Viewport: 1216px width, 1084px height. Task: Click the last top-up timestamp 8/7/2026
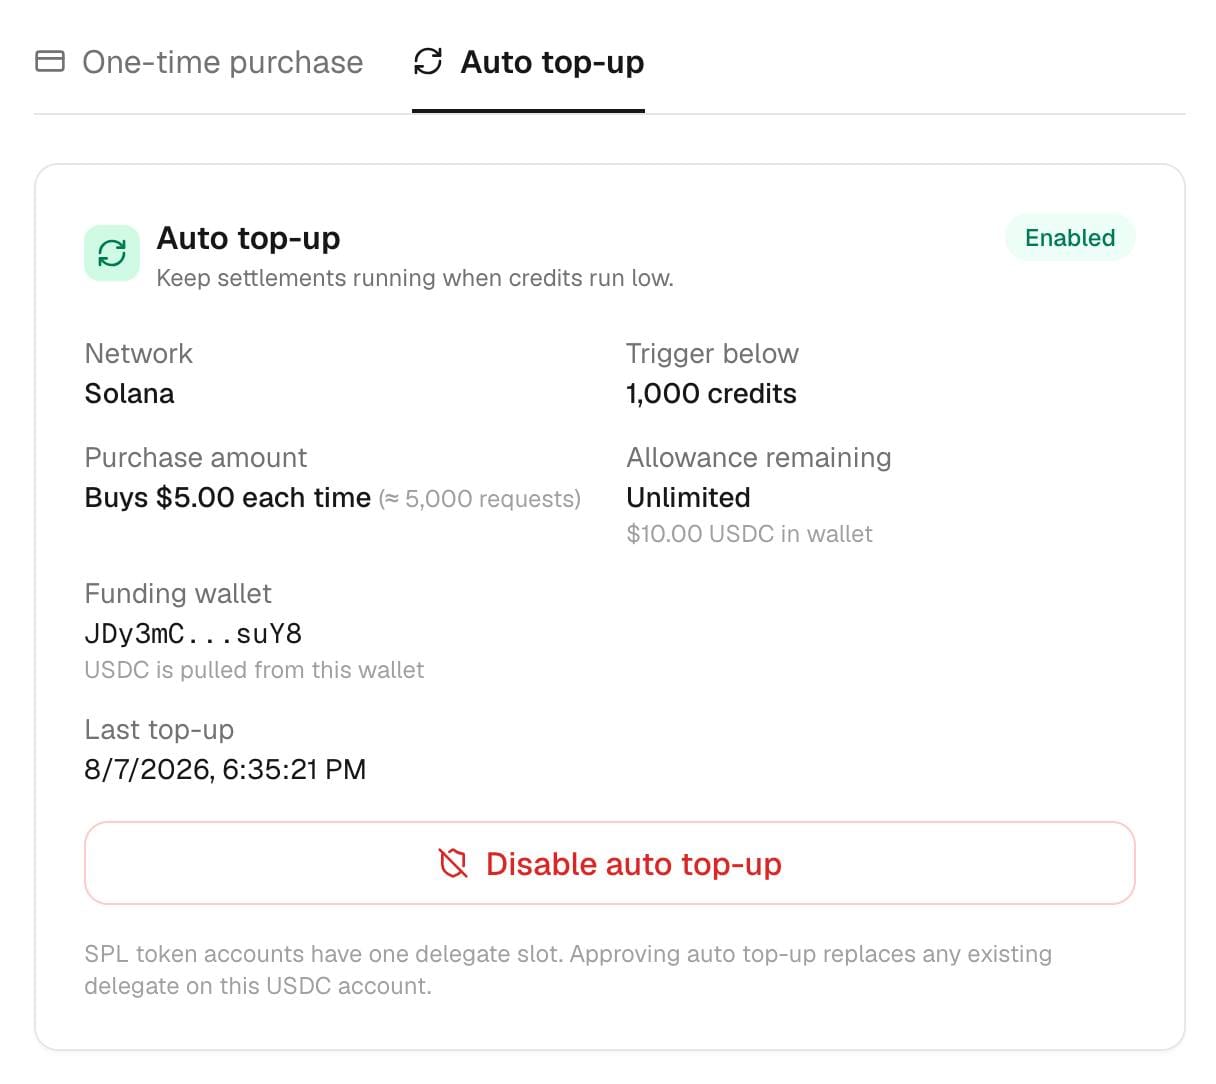[225, 770]
